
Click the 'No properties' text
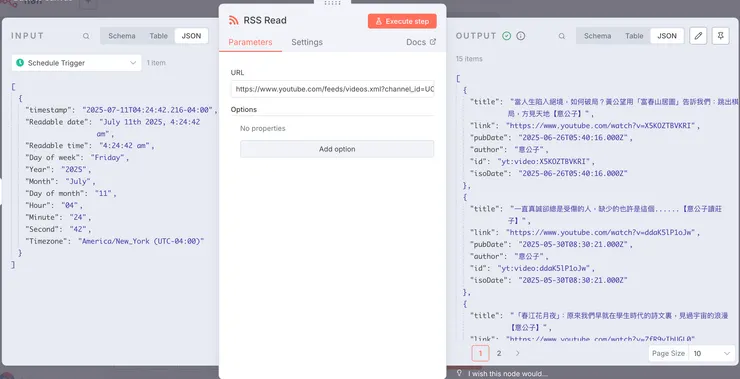[x=263, y=128]
